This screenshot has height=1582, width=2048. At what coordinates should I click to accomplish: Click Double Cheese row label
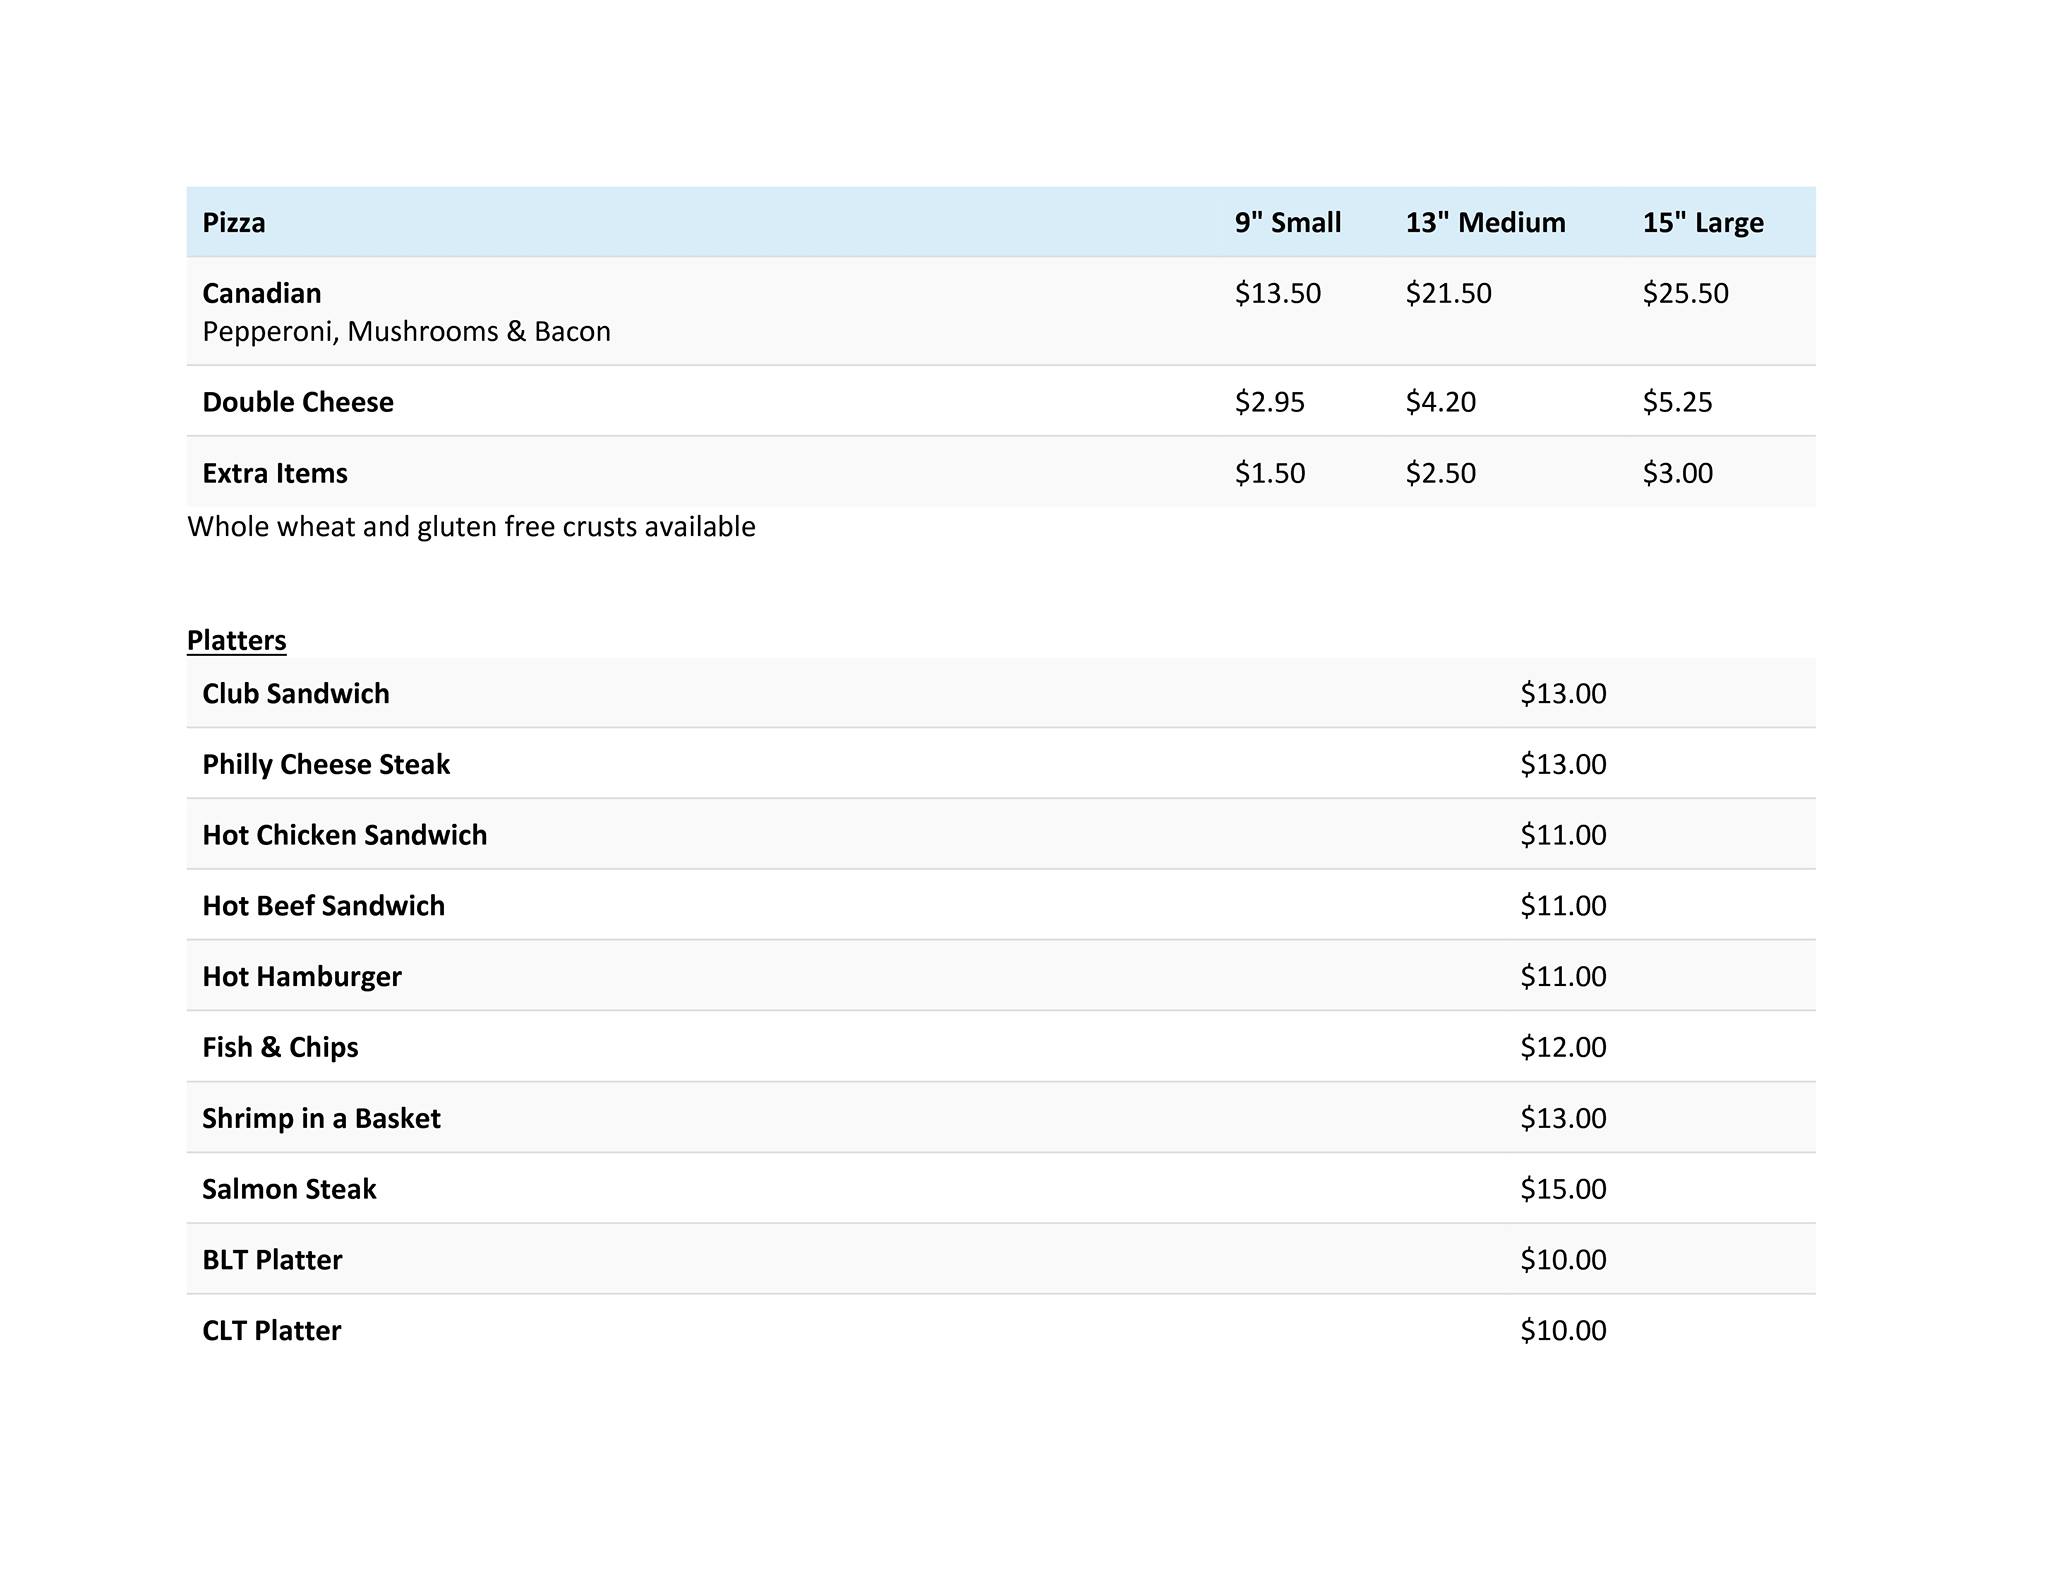(x=298, y=402)
